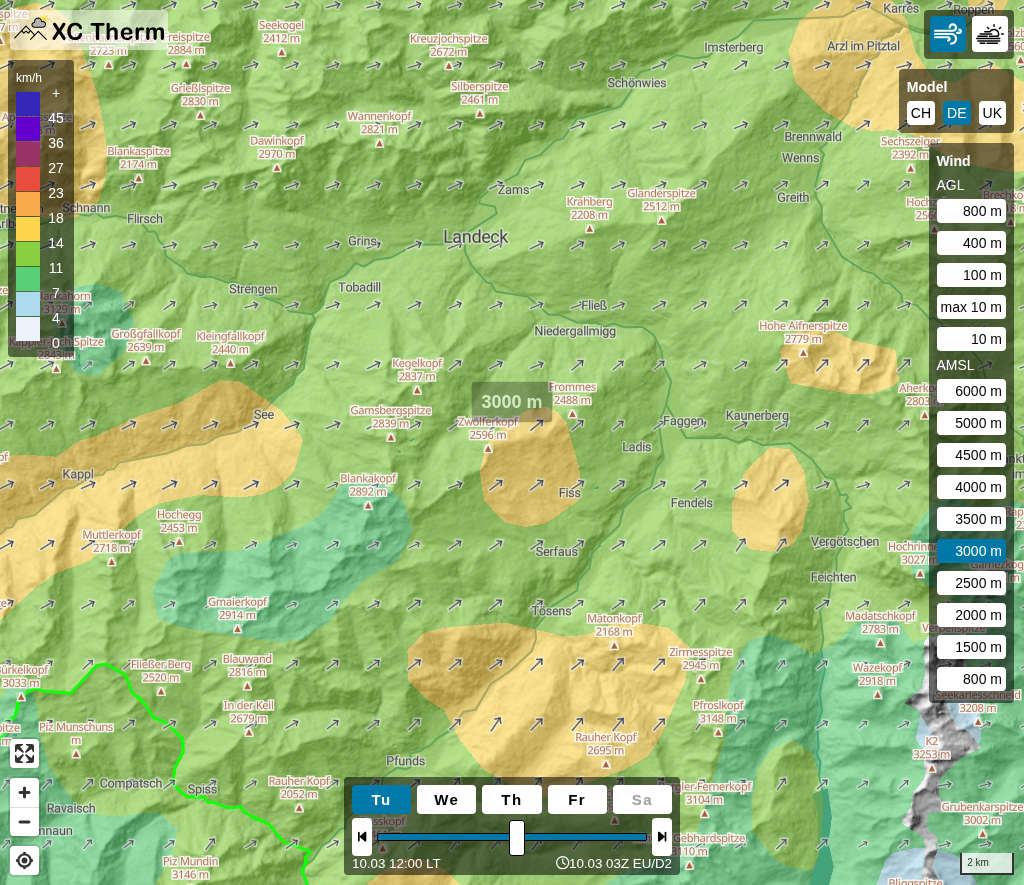Select the wind layer icon
The width and height of the screenshot is (1024, 885).
947,35
